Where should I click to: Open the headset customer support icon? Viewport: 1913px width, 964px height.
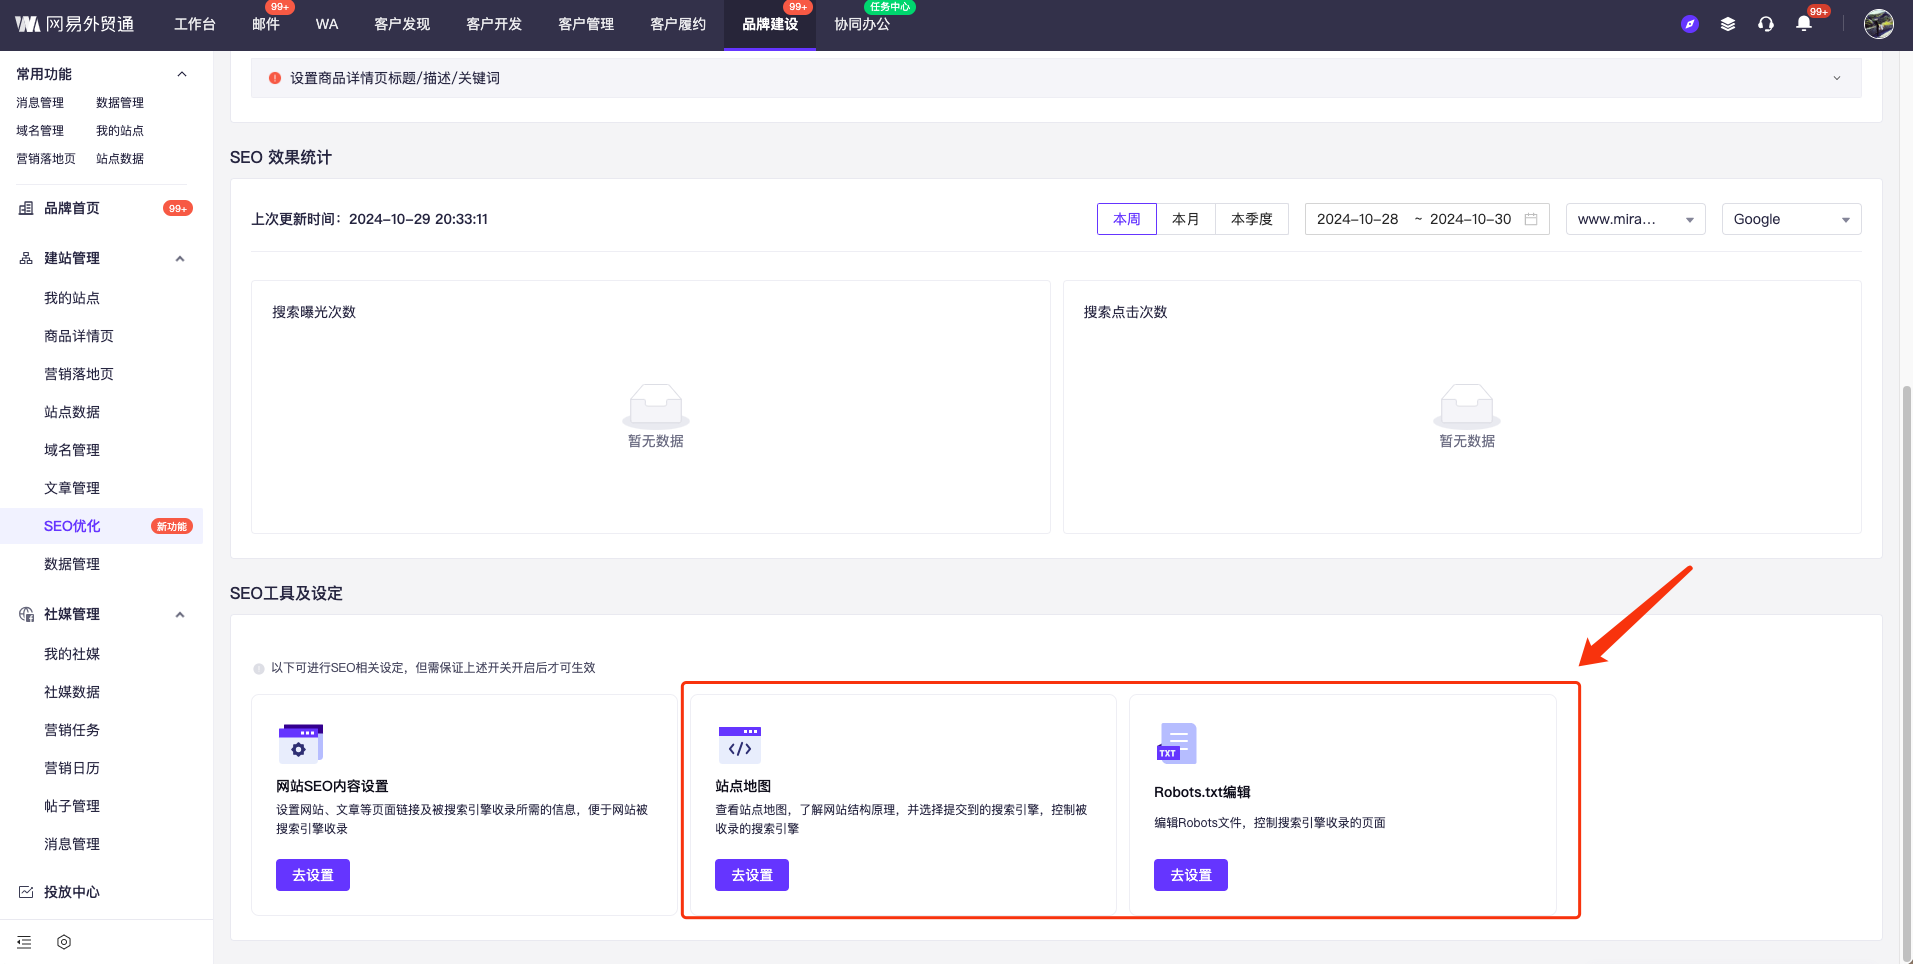pos(1766,24)
